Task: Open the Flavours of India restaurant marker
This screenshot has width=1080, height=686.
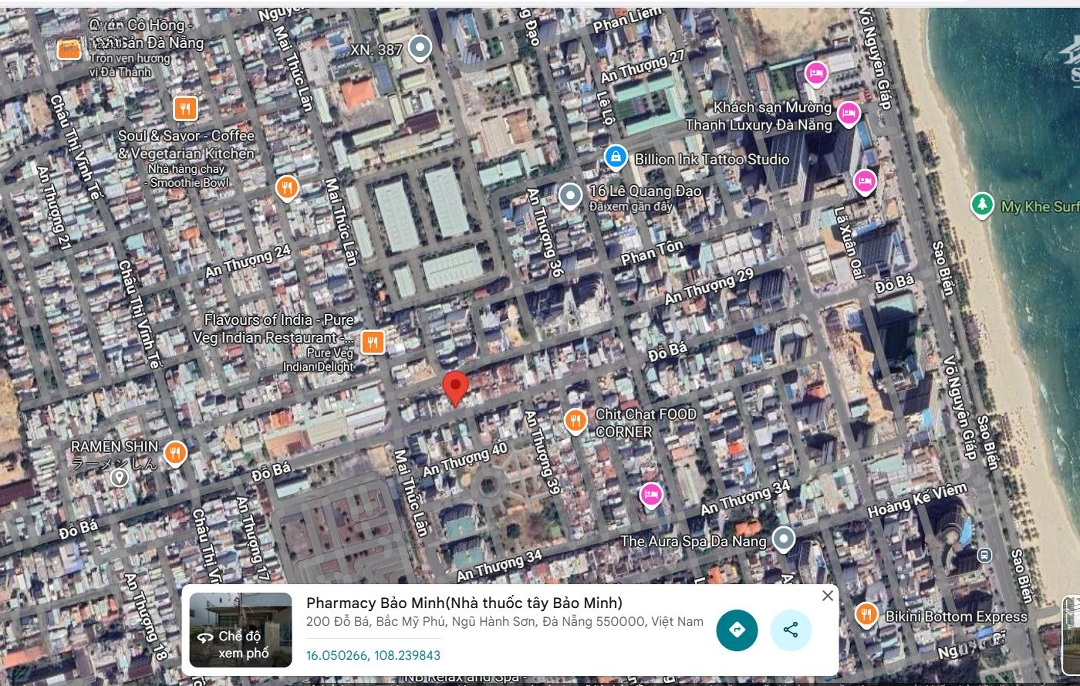Action: pyautogui.click(x=372, y=342)
